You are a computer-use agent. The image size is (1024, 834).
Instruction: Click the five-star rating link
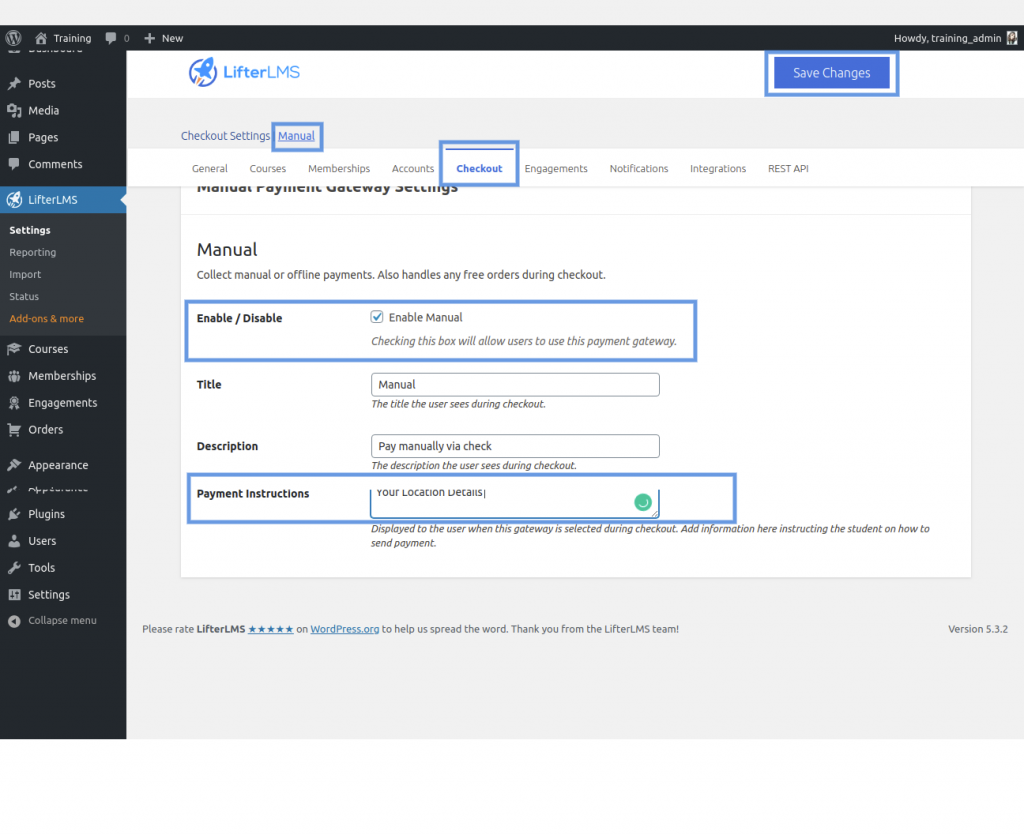point(270,629)
